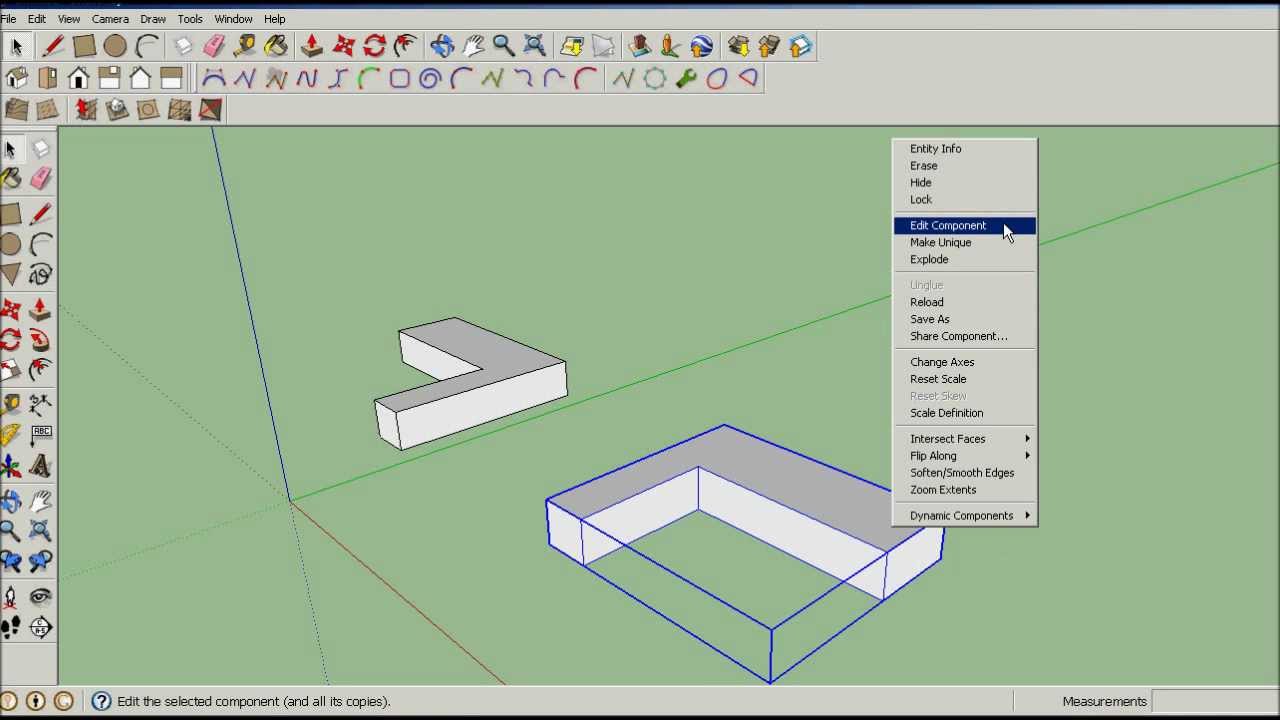Switch to the Iso house view icon
Image resolution: width=1280 pixels, height=720 pixels.
point(16,78)
